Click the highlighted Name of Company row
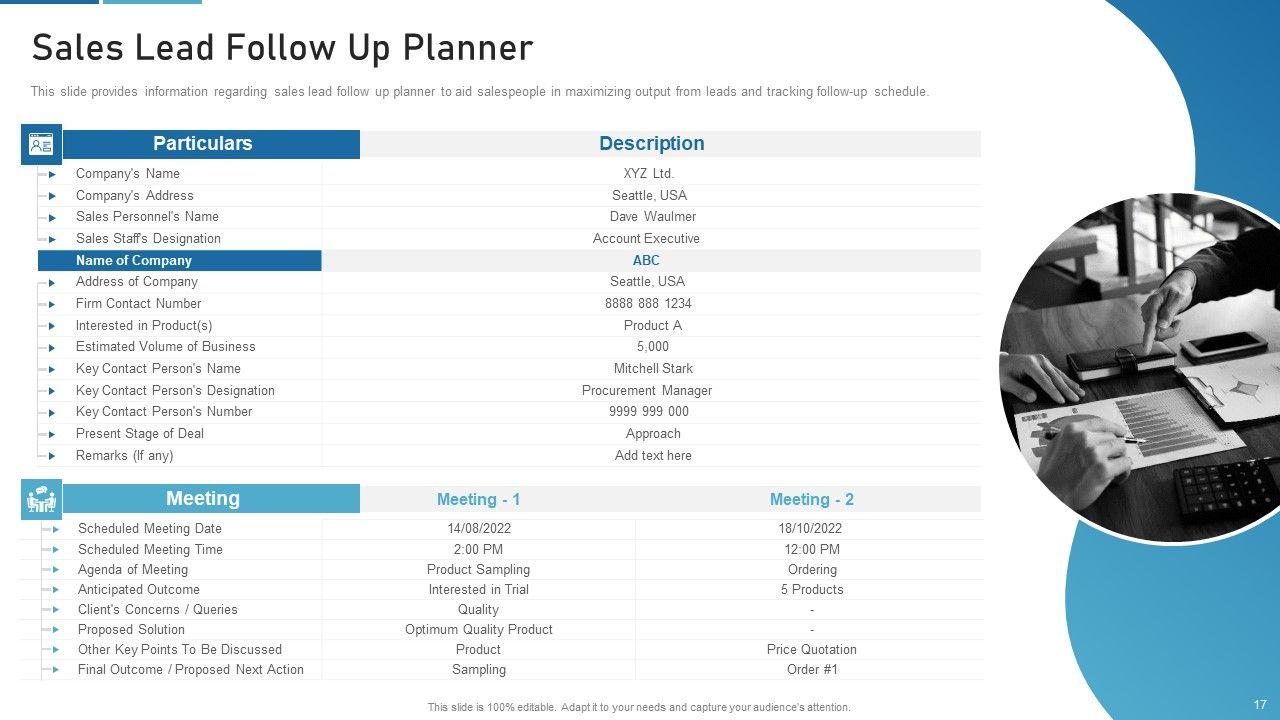1280x720 pixels. click(180, 261)
